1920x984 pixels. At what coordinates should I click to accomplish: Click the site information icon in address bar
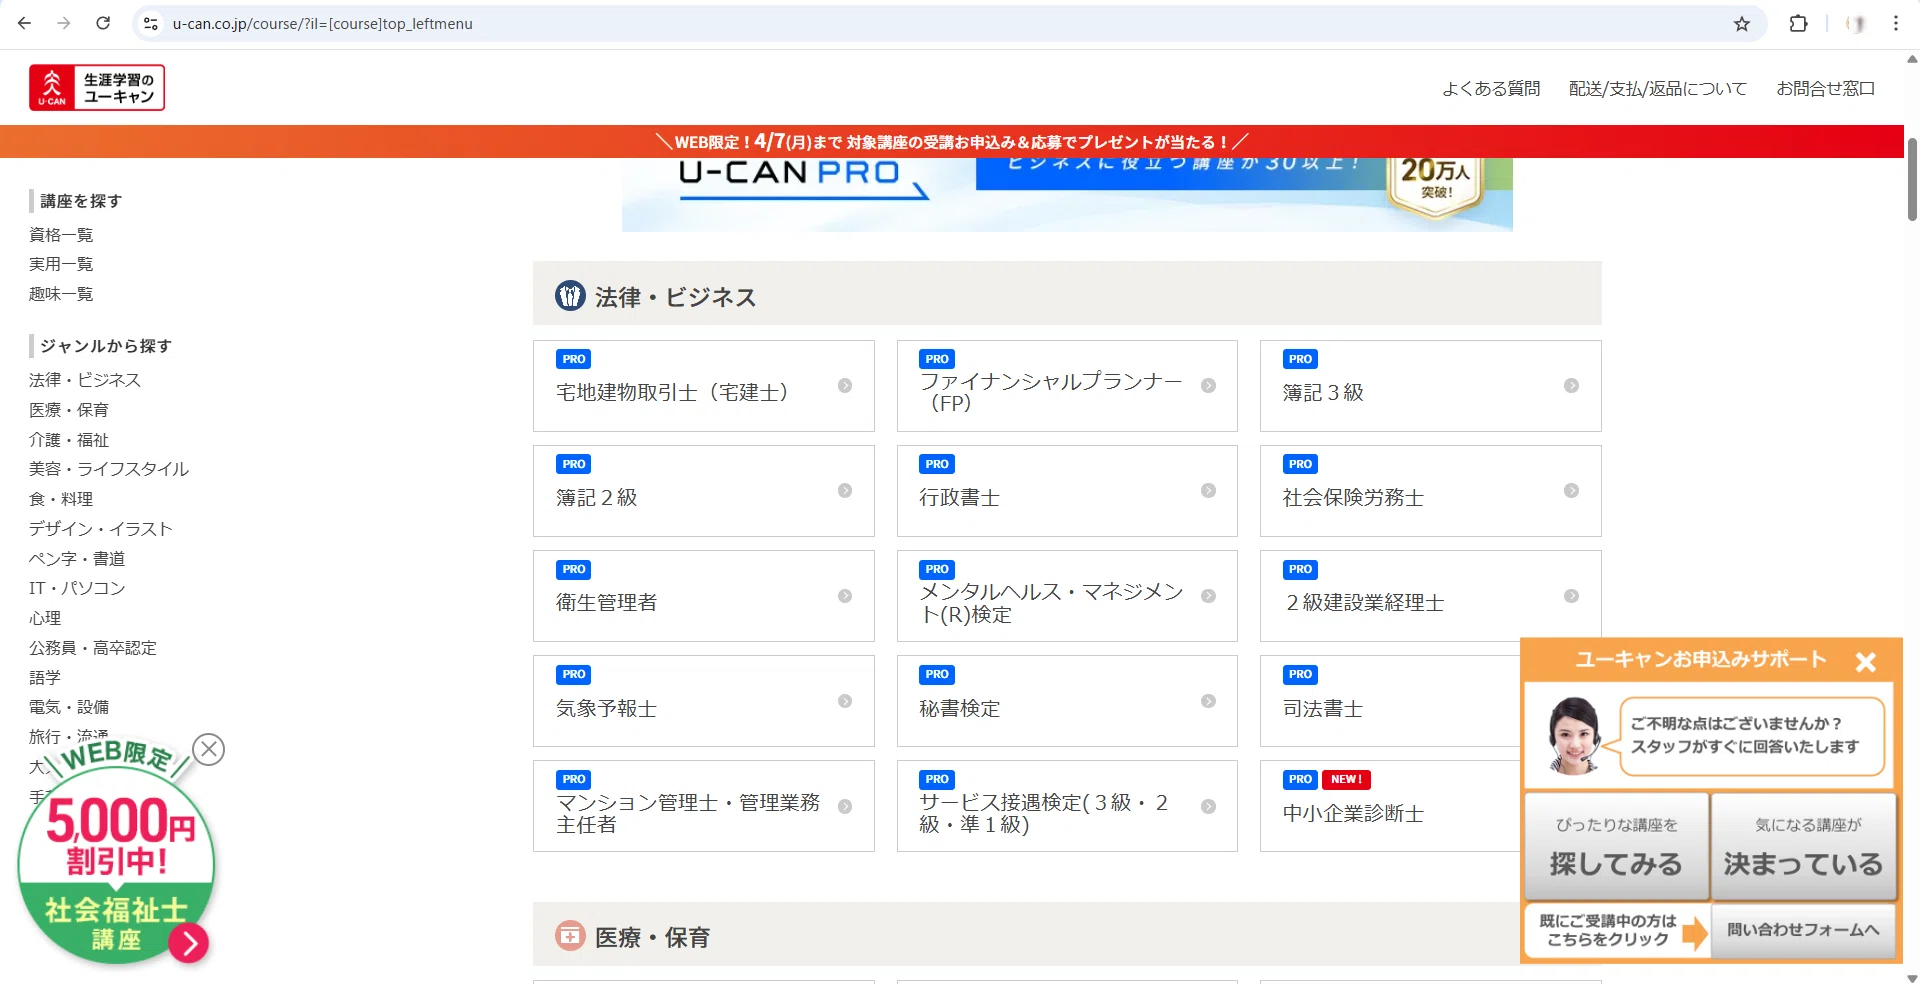[151, 23]
